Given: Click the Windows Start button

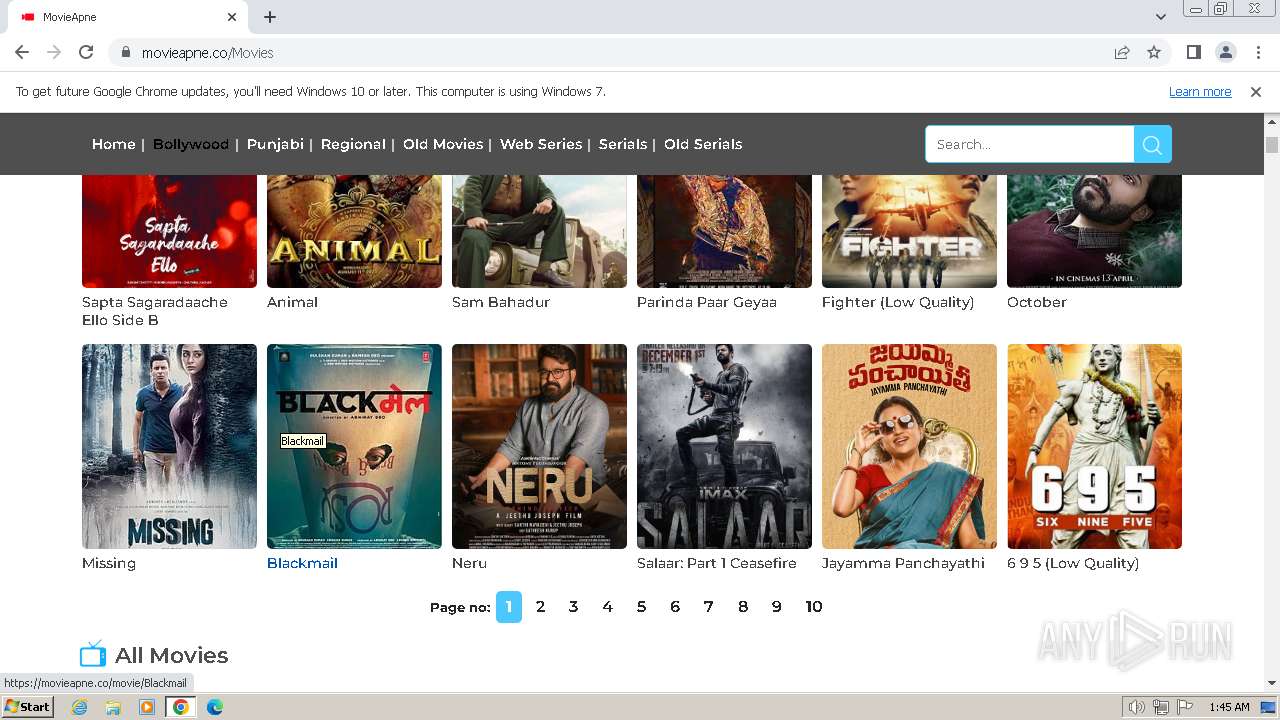Looking at the screenshot, I should pyautogui.click(x=27, y=707).
